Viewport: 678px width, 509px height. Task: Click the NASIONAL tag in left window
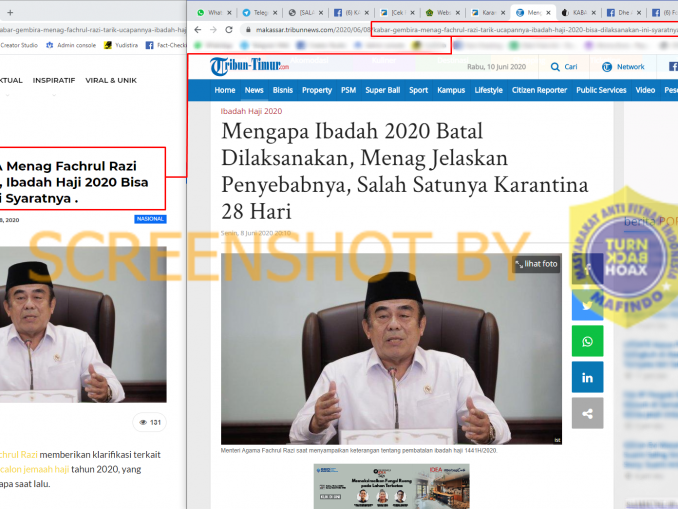coord(150,219)
